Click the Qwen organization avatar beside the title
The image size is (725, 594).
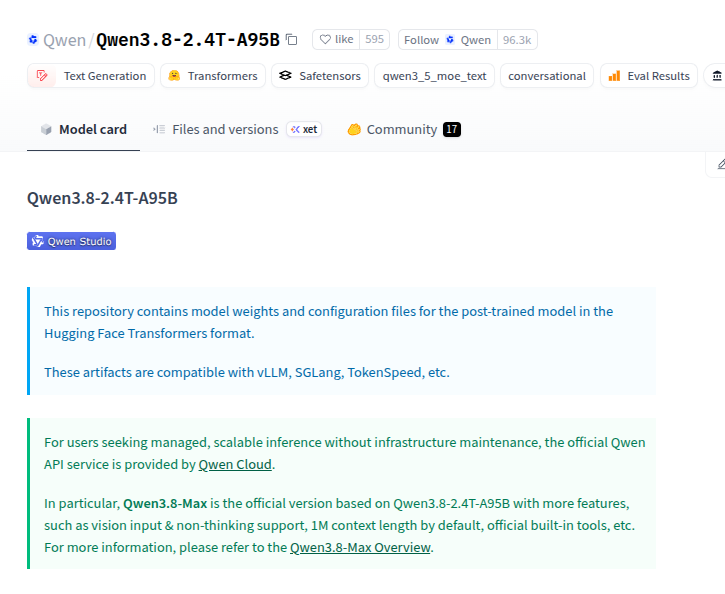click(x=33, y=40)
